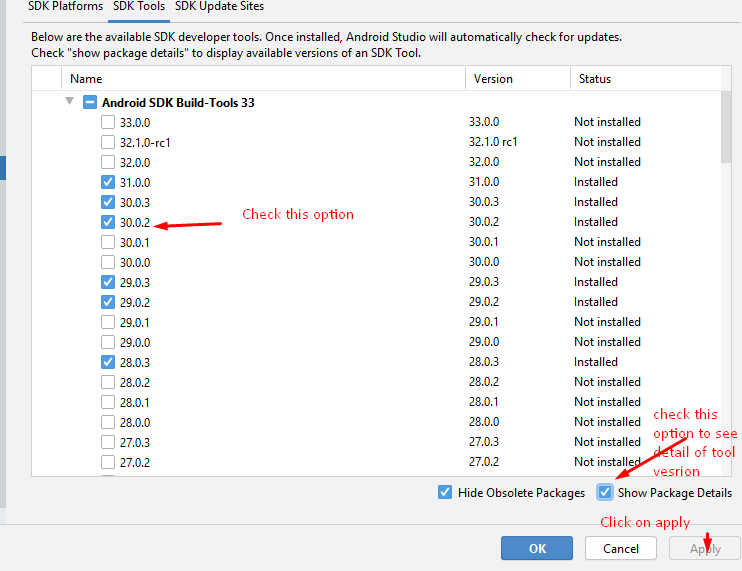Sort by the Status column header
The width and height of the screenshot is (742, 571).
(x=645, y=79)
